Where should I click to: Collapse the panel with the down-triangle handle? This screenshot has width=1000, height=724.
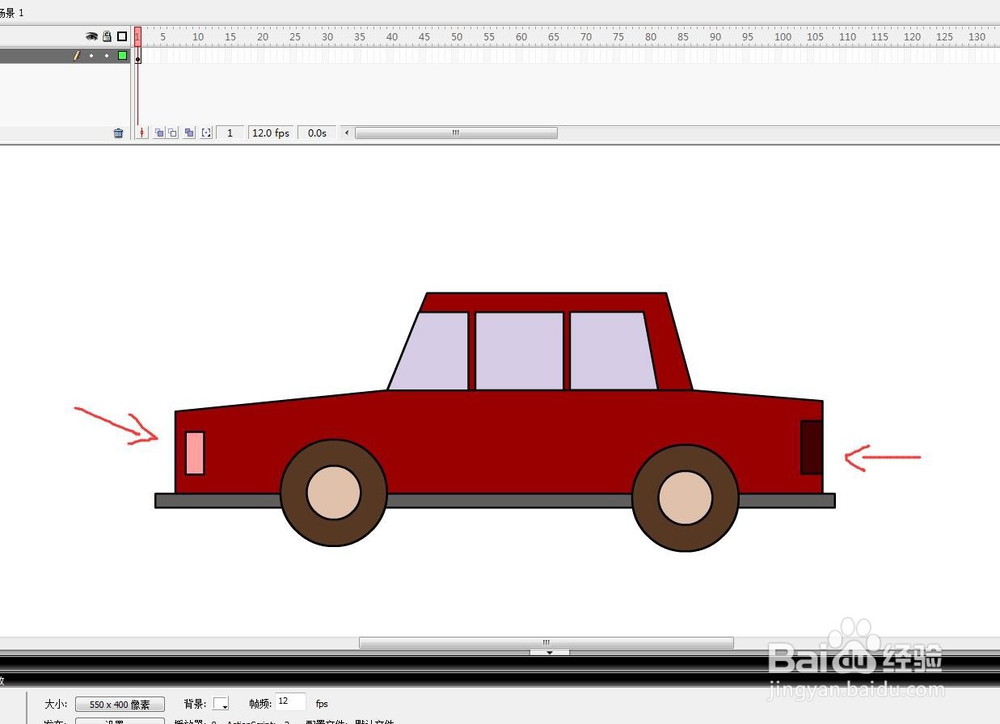[549, 653]
